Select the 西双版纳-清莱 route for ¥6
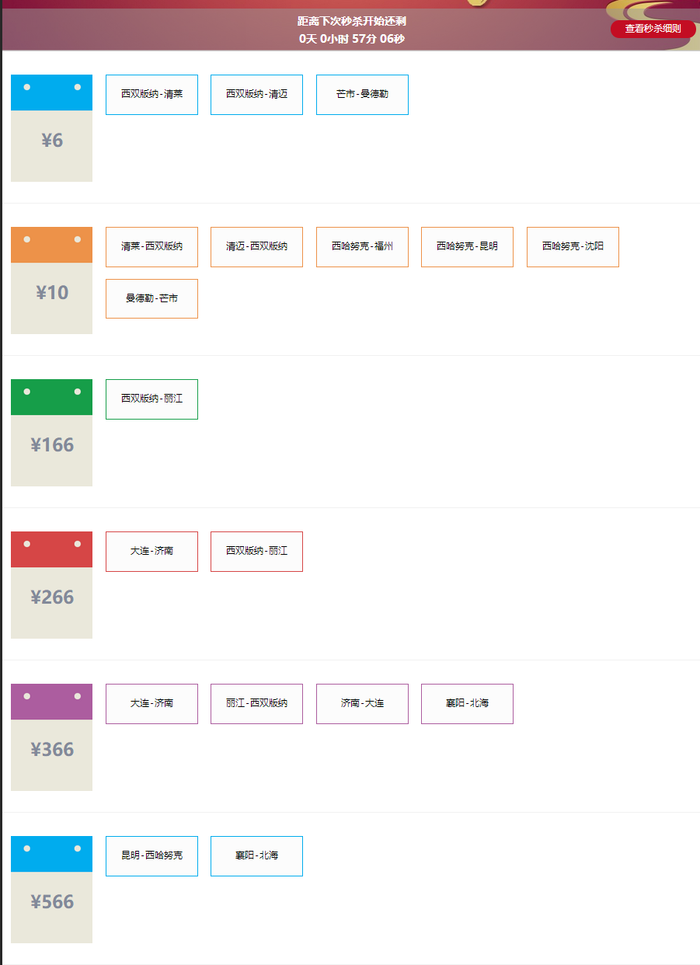 point(152,94)
